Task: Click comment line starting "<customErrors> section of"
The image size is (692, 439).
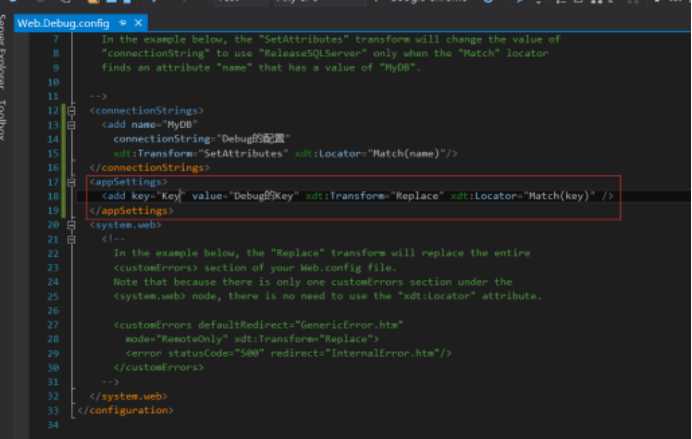Action: pyautogui.click(x=255, y=267)
